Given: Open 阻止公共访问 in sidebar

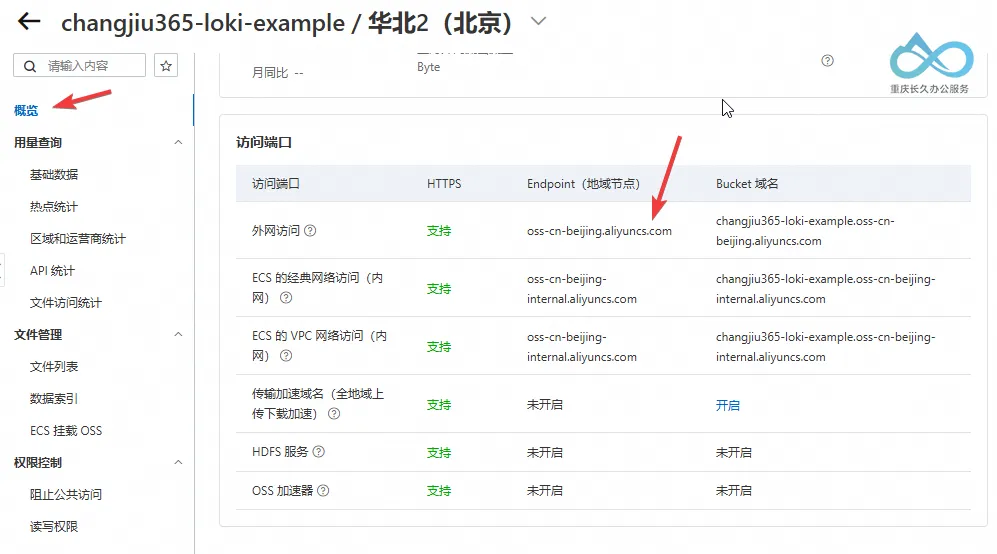Looking at the screenshot, I should (x=66, y=494).
